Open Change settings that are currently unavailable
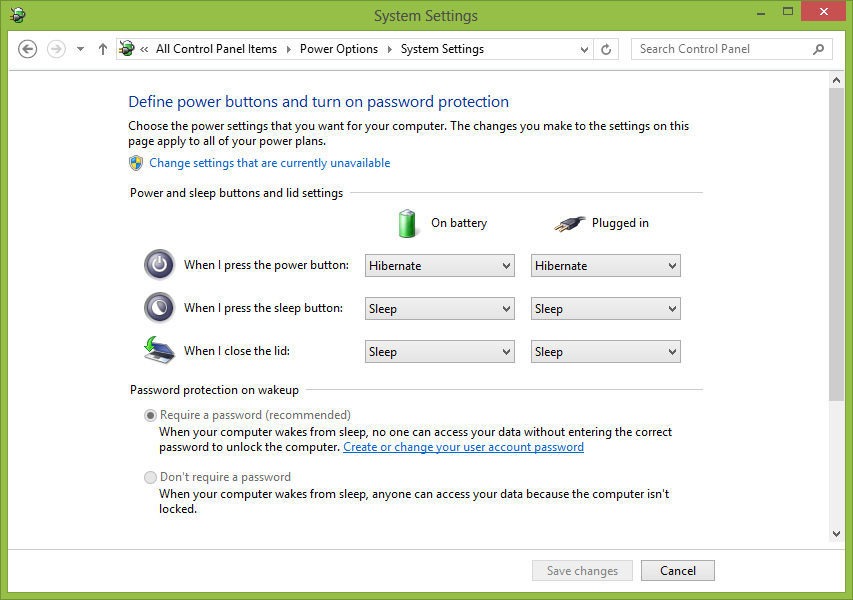853x600 pixels. pyautogui.click(x=269, y=163)
